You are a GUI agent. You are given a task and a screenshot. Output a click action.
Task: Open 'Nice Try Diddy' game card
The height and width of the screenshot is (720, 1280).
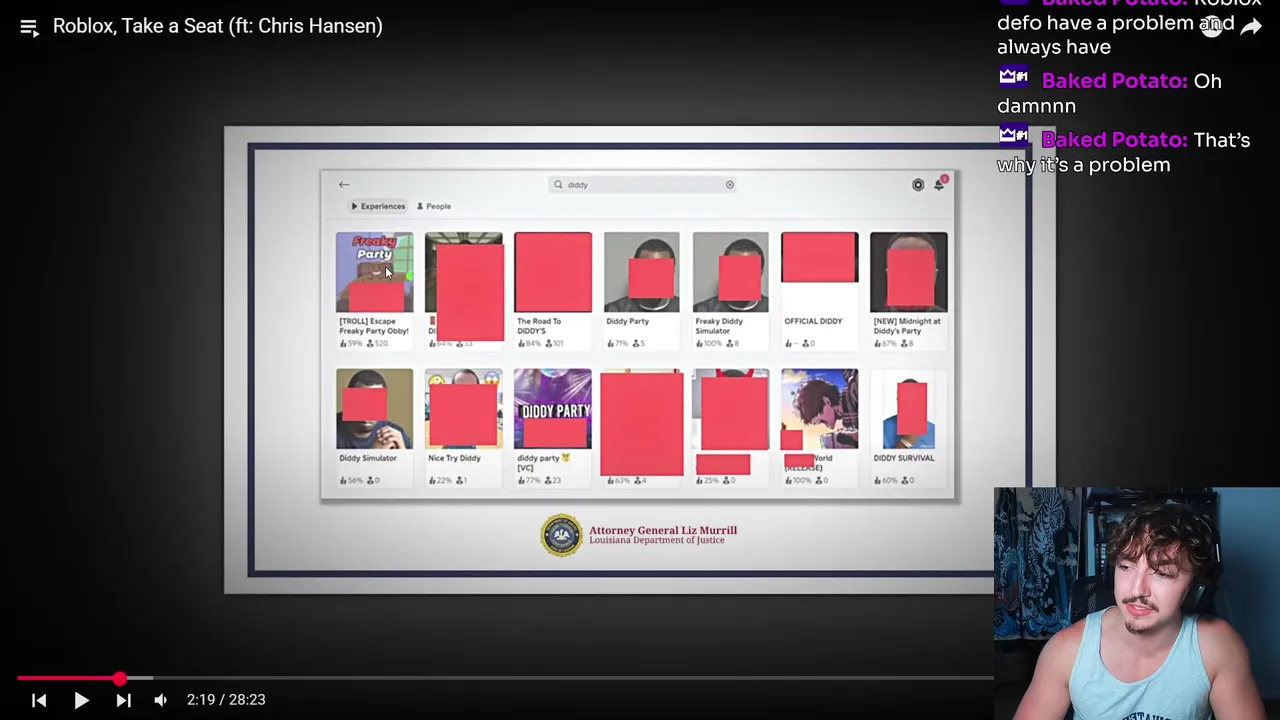463,427
